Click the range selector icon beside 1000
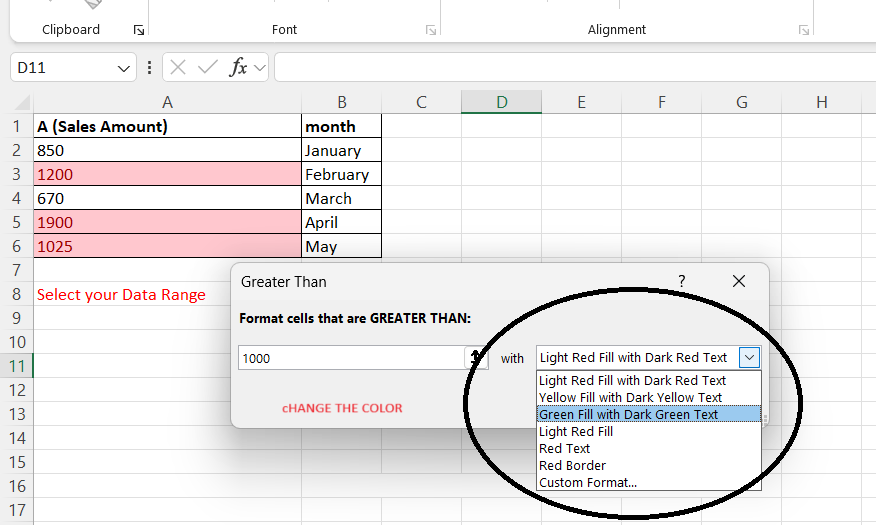876x525 pixels. [x=476, y=358]
